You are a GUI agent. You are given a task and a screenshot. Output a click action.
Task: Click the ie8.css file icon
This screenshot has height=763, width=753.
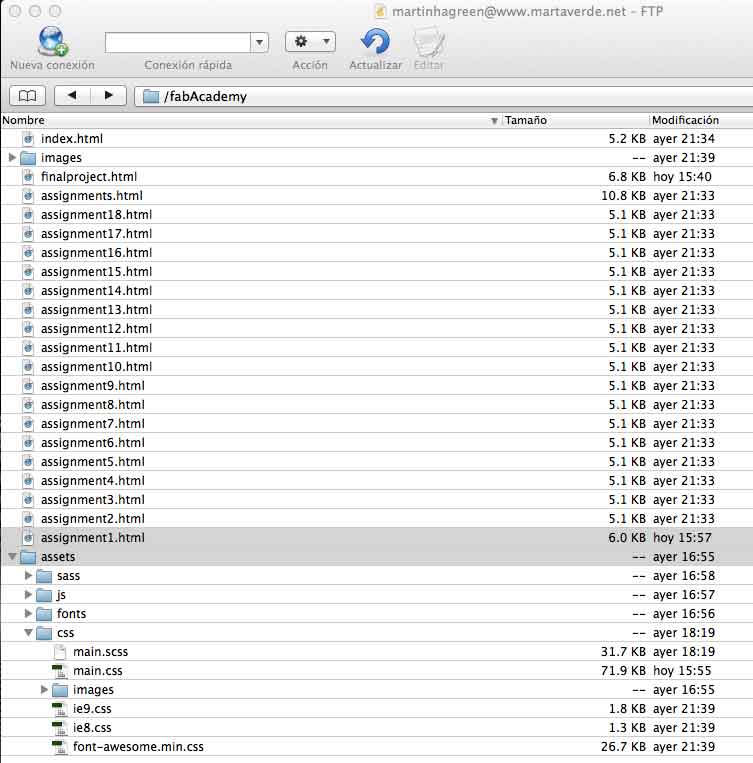tap(59, 727)
